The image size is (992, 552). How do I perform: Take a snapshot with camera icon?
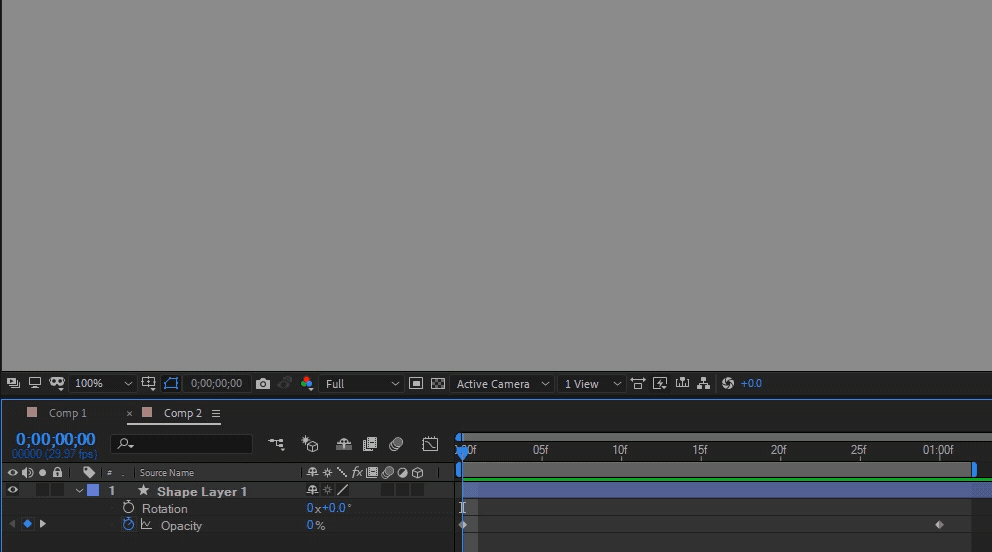point(263,384)
